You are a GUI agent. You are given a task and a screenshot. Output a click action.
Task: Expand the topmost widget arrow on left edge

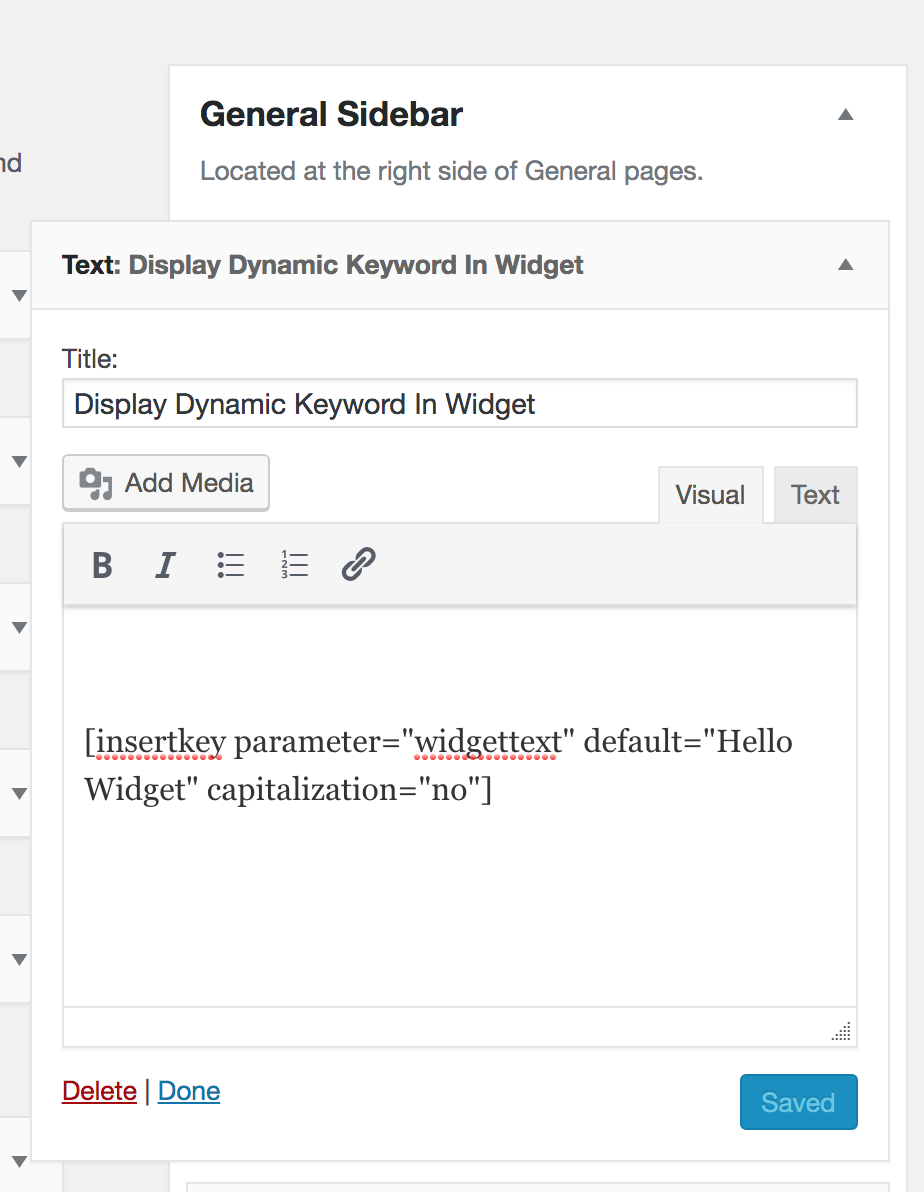tap(18, 296)
